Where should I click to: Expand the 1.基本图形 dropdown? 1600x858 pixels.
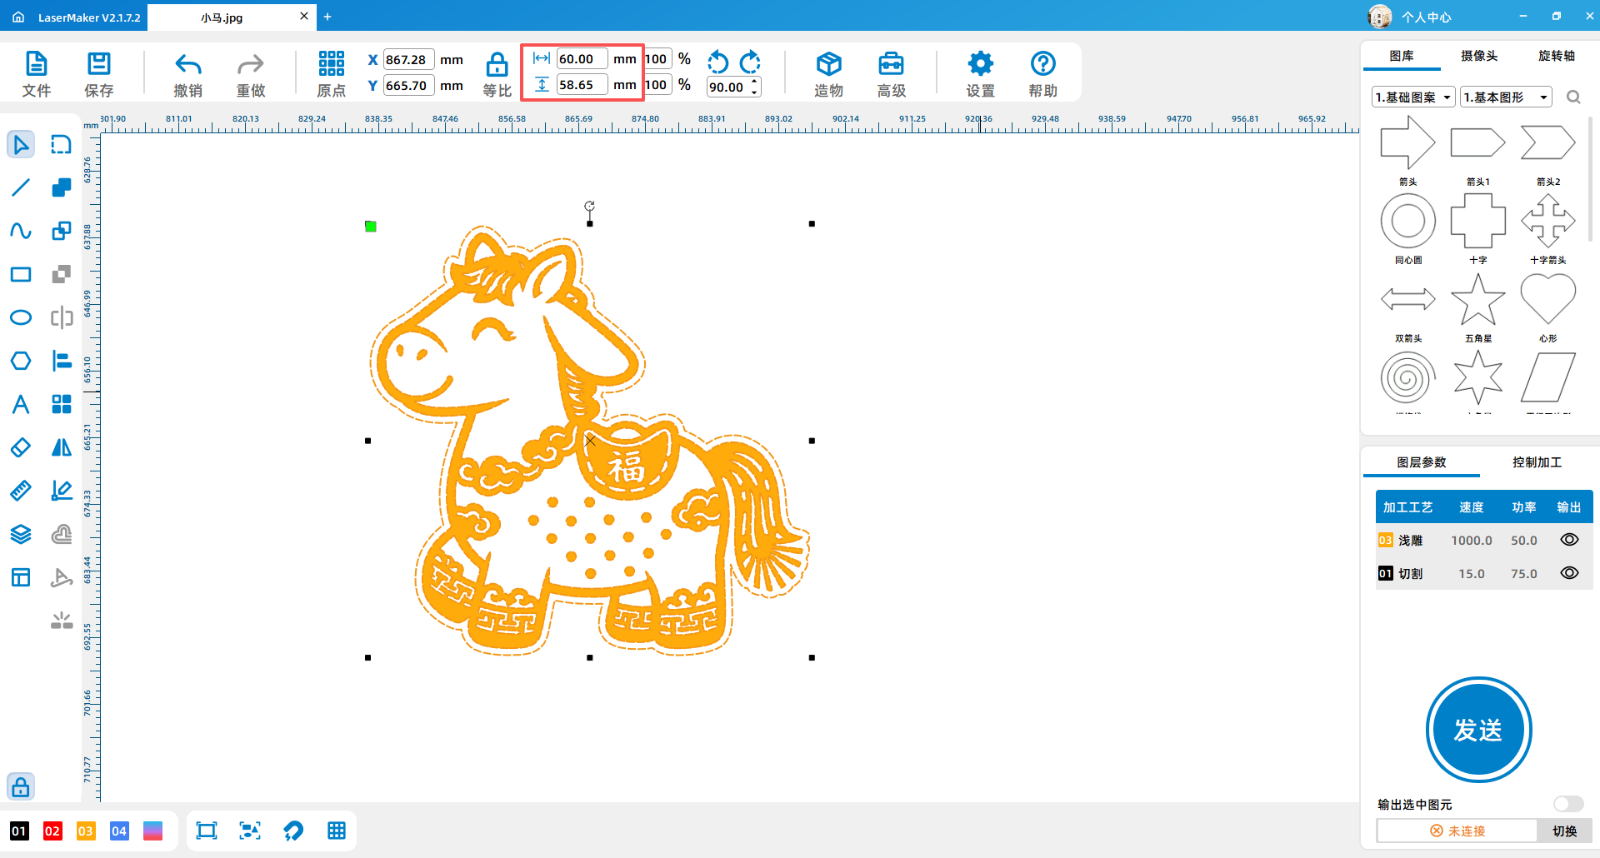coord(1505,97)
